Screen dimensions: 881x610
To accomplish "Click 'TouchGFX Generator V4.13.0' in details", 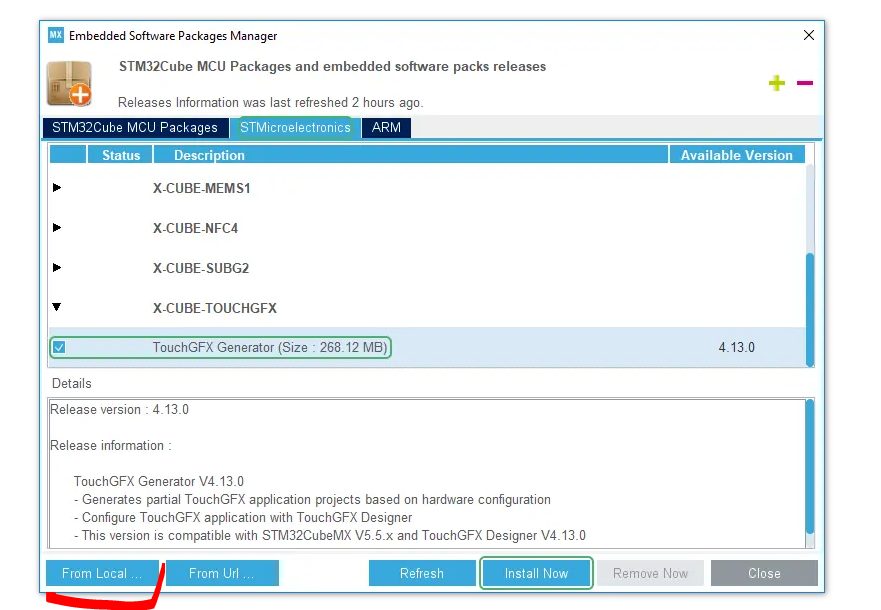I will [158, 481].
